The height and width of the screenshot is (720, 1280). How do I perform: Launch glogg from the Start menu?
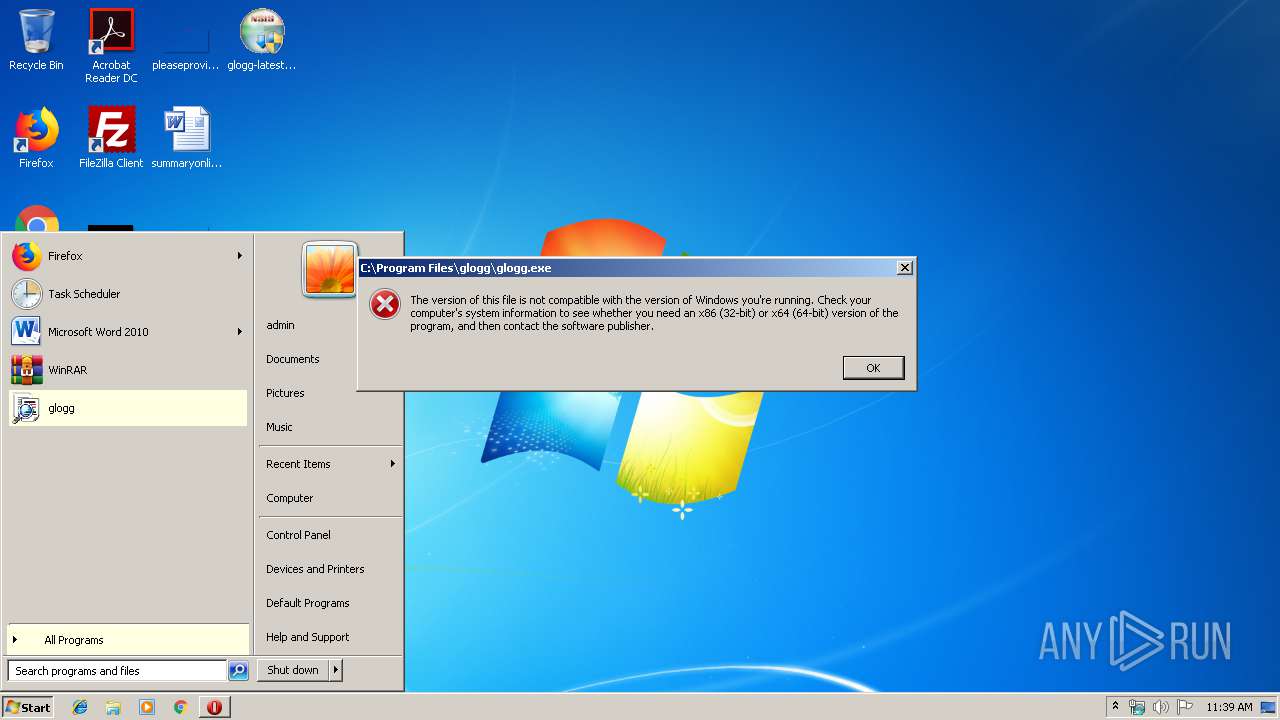coord(128,408)
